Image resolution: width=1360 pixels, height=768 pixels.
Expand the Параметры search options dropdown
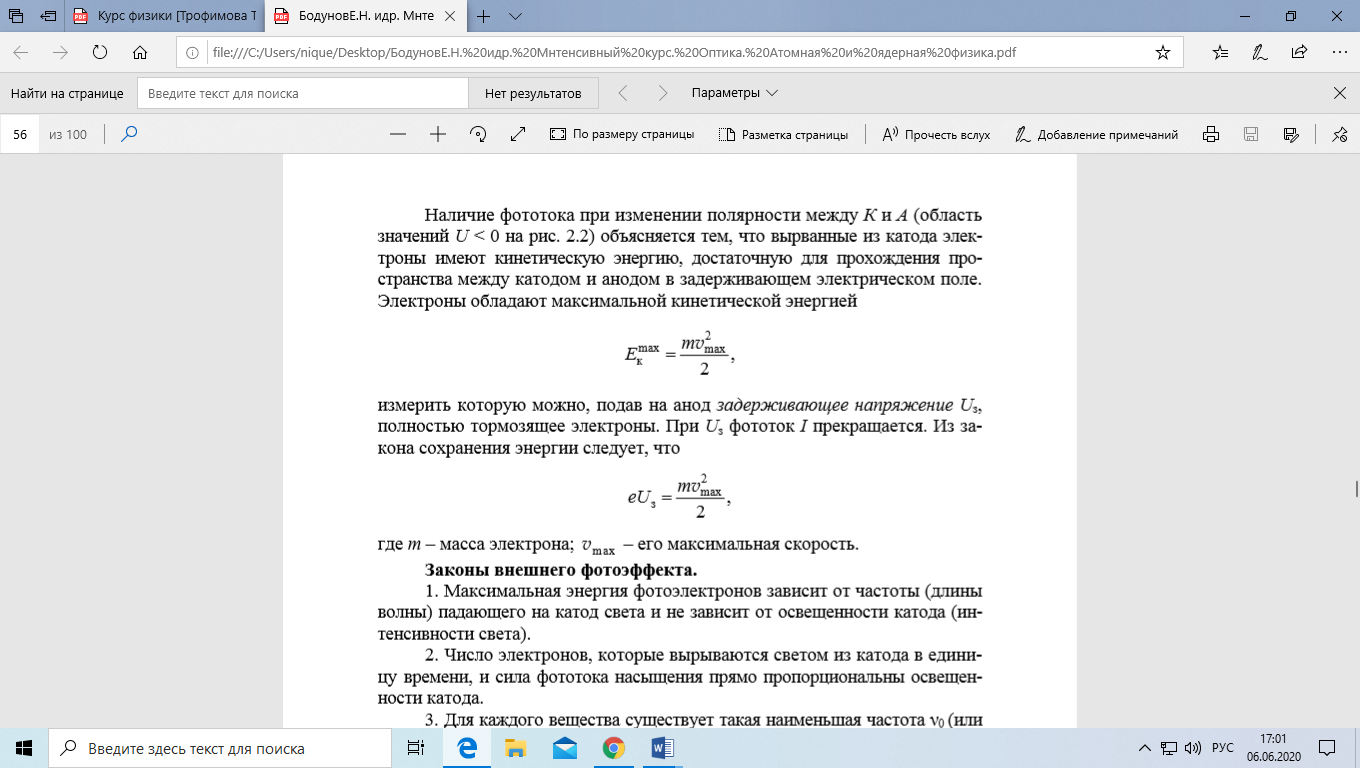[x=735, y=93]
